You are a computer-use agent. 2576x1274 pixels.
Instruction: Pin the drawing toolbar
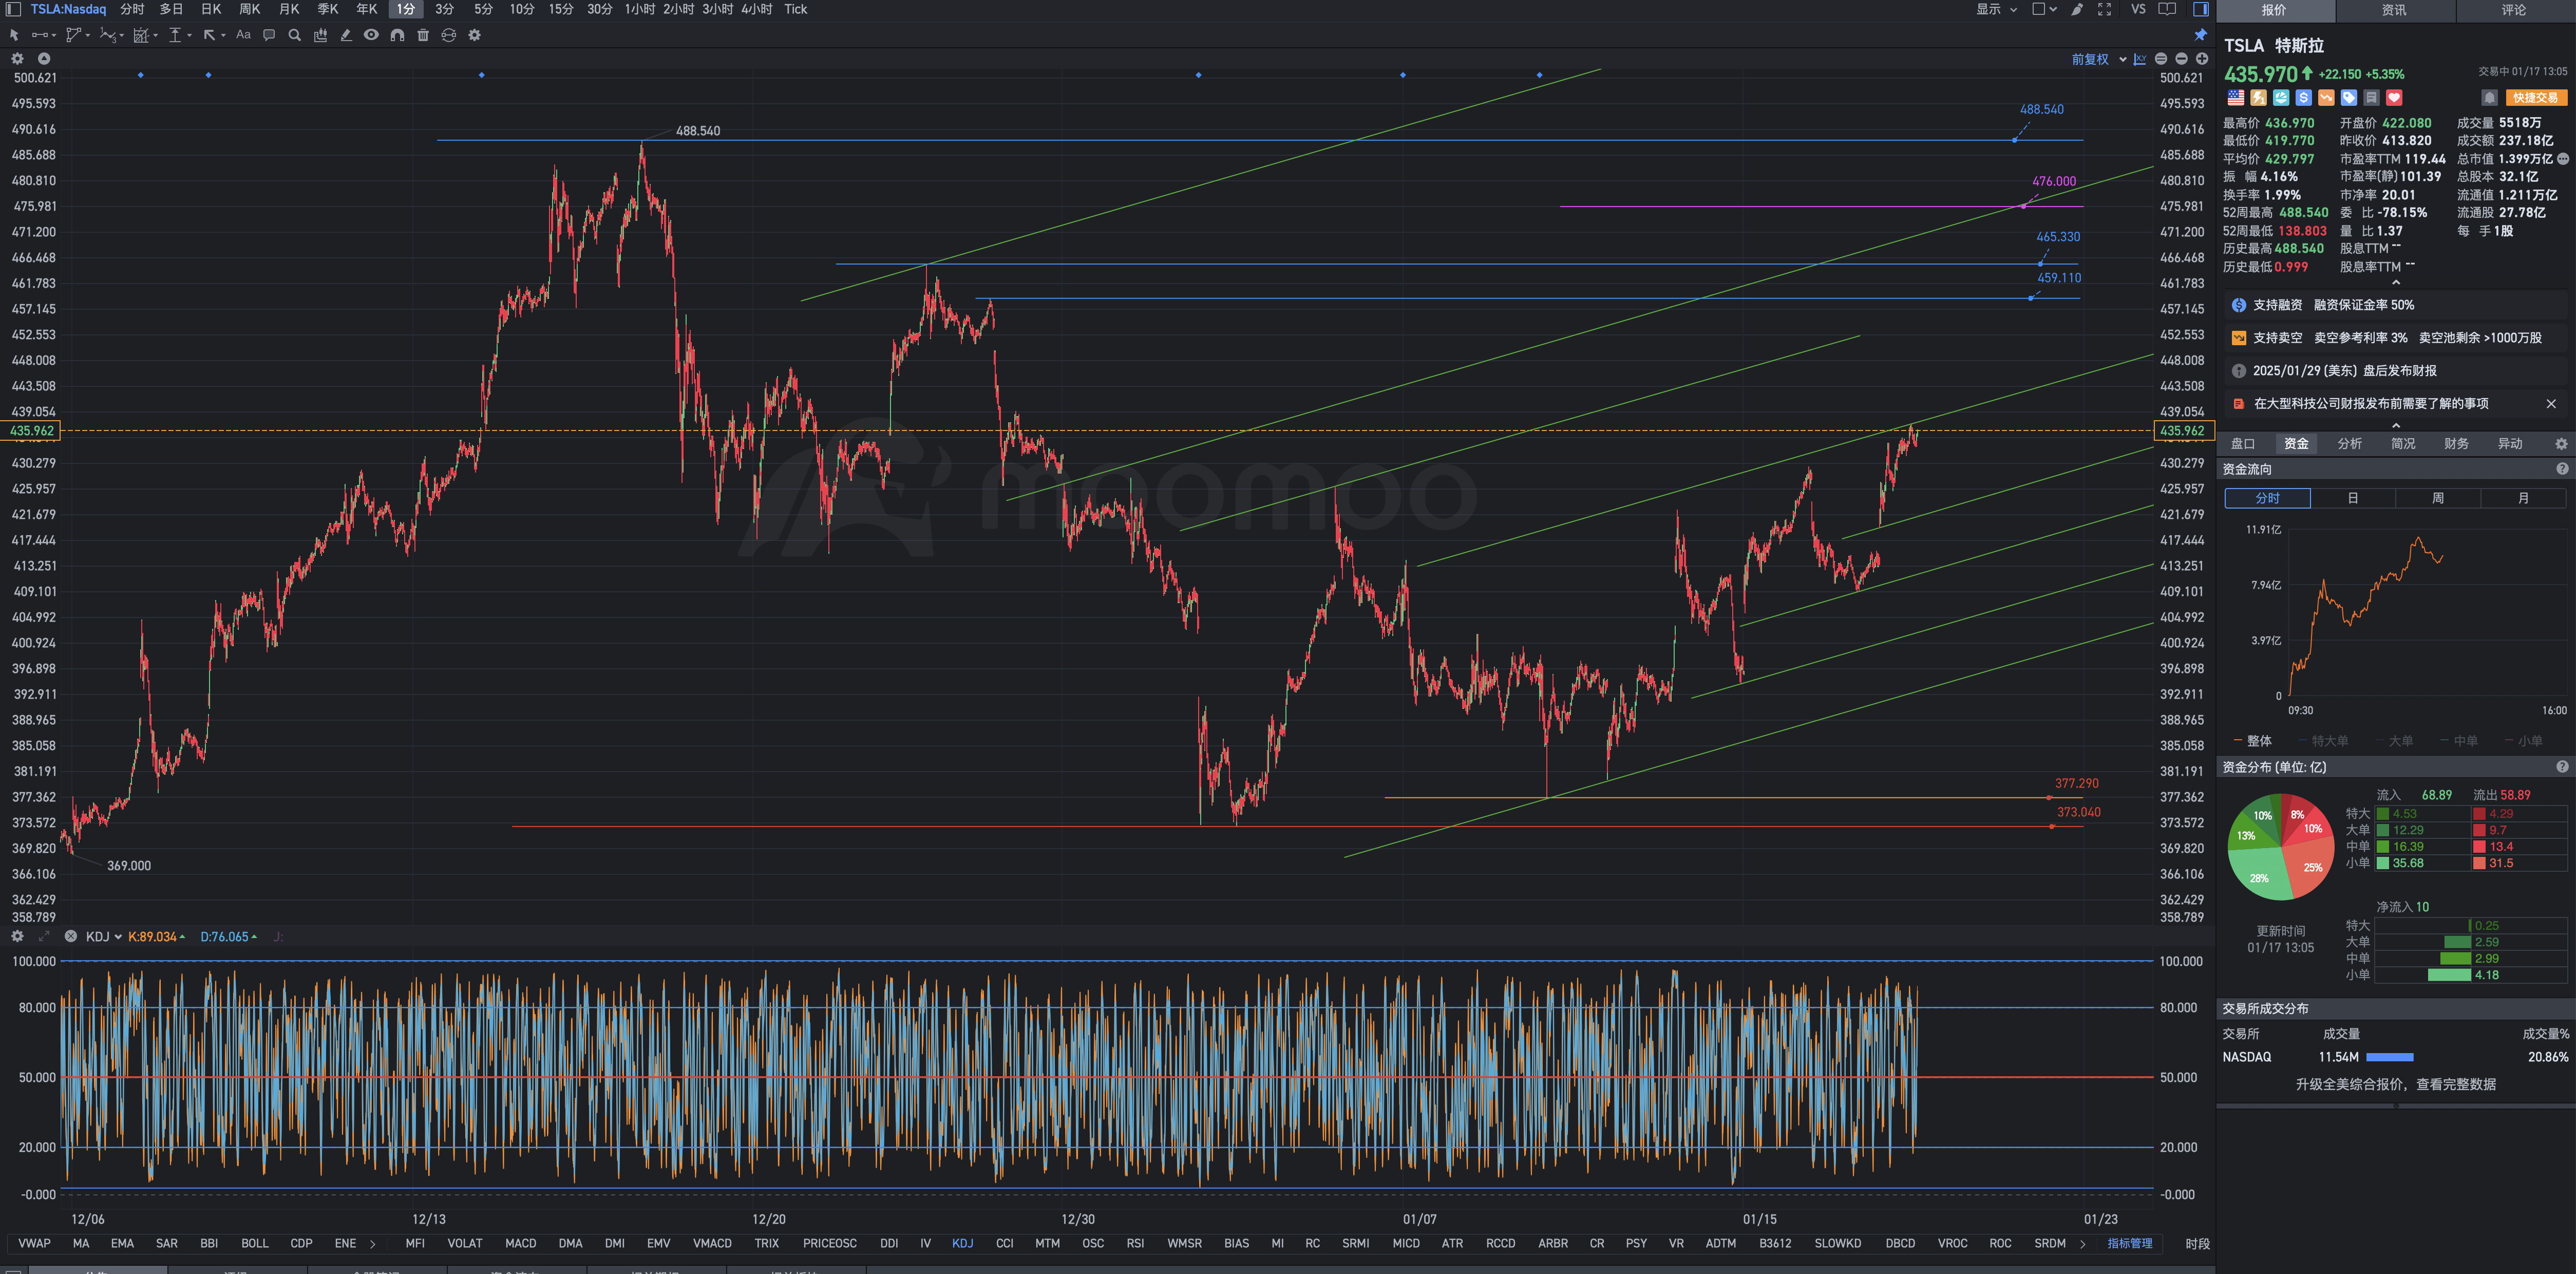point(2200,35)
